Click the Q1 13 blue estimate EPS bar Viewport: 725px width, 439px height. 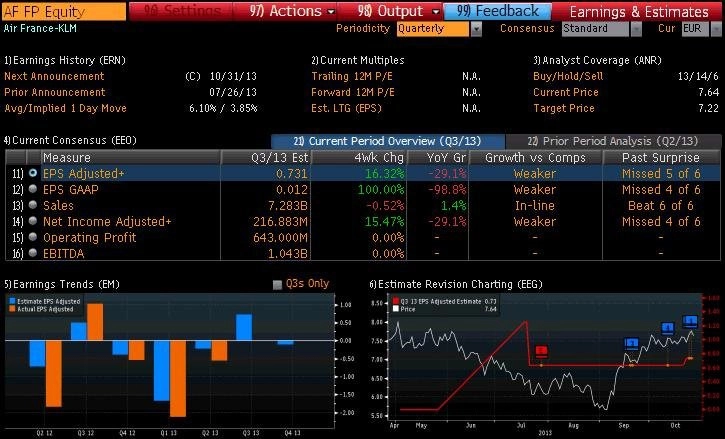162,371
